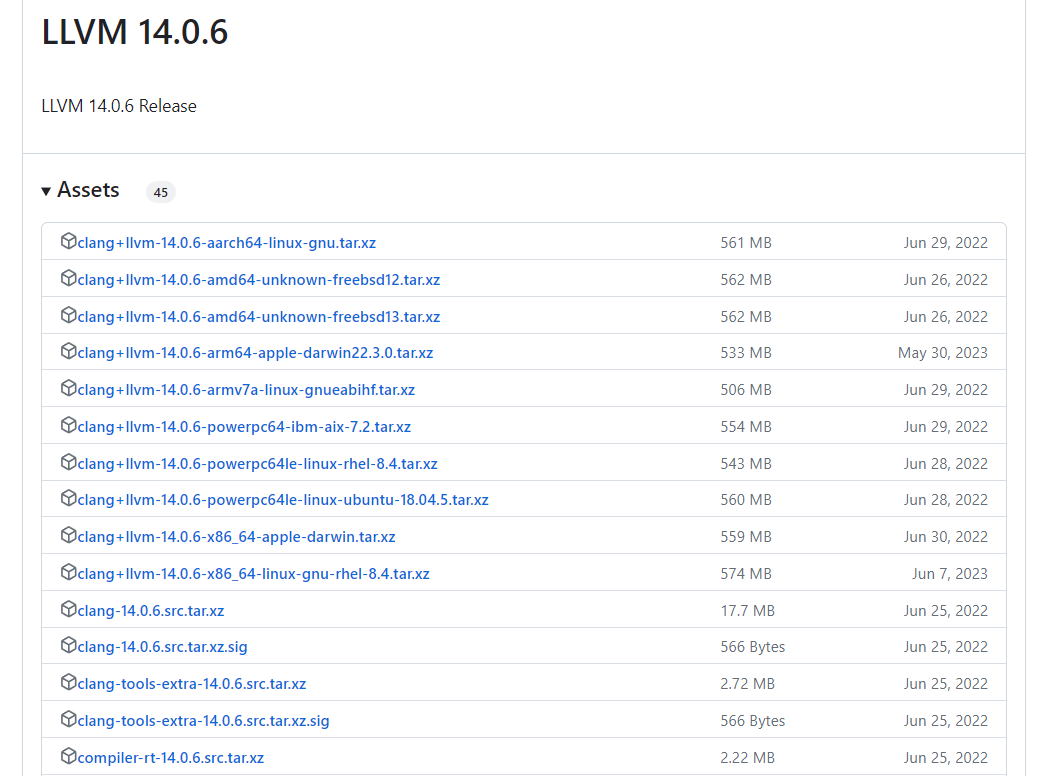Click package icon for x86_64-apple-darwin tarball
Viewport: 1056px width, 776px height.
(x=68, y=535)
